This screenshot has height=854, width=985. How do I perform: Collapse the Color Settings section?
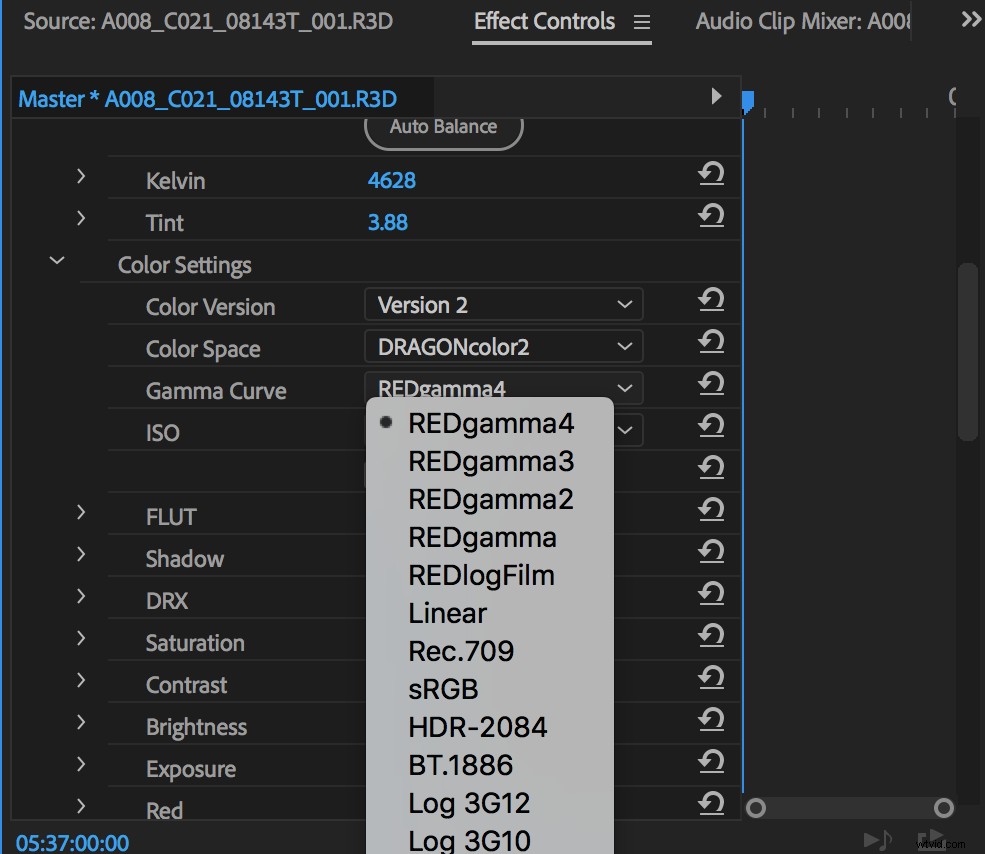click(x=56, y=260)
